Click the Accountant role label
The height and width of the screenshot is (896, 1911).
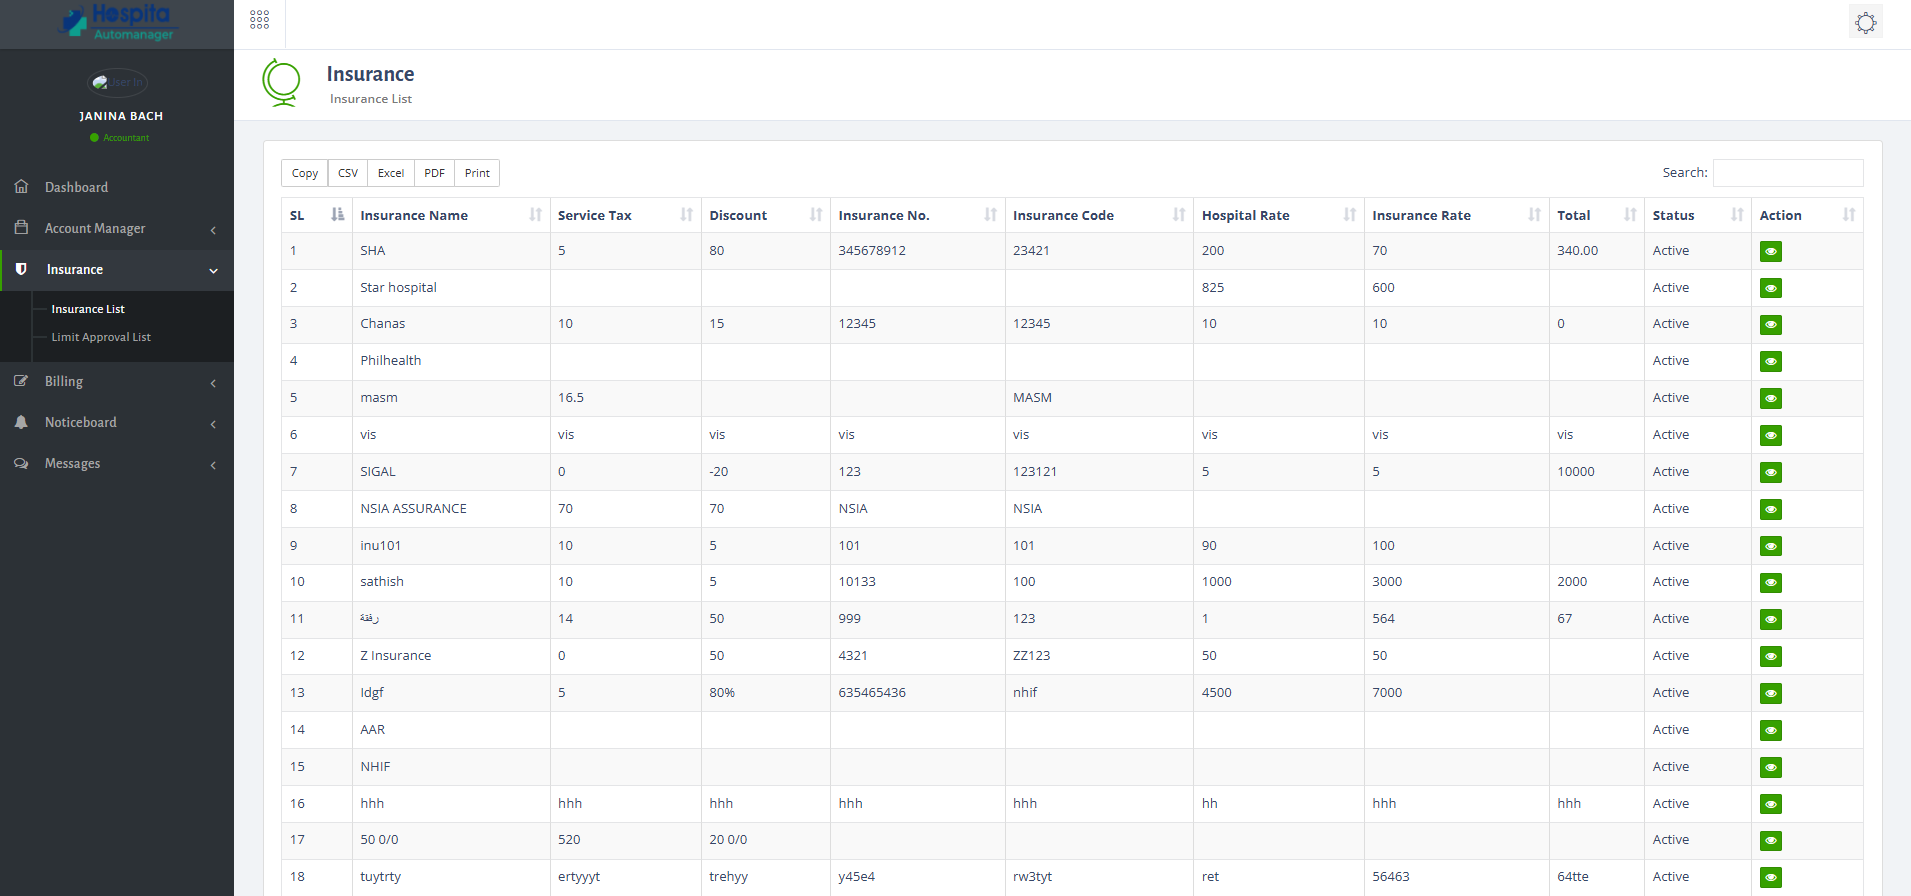126,138
